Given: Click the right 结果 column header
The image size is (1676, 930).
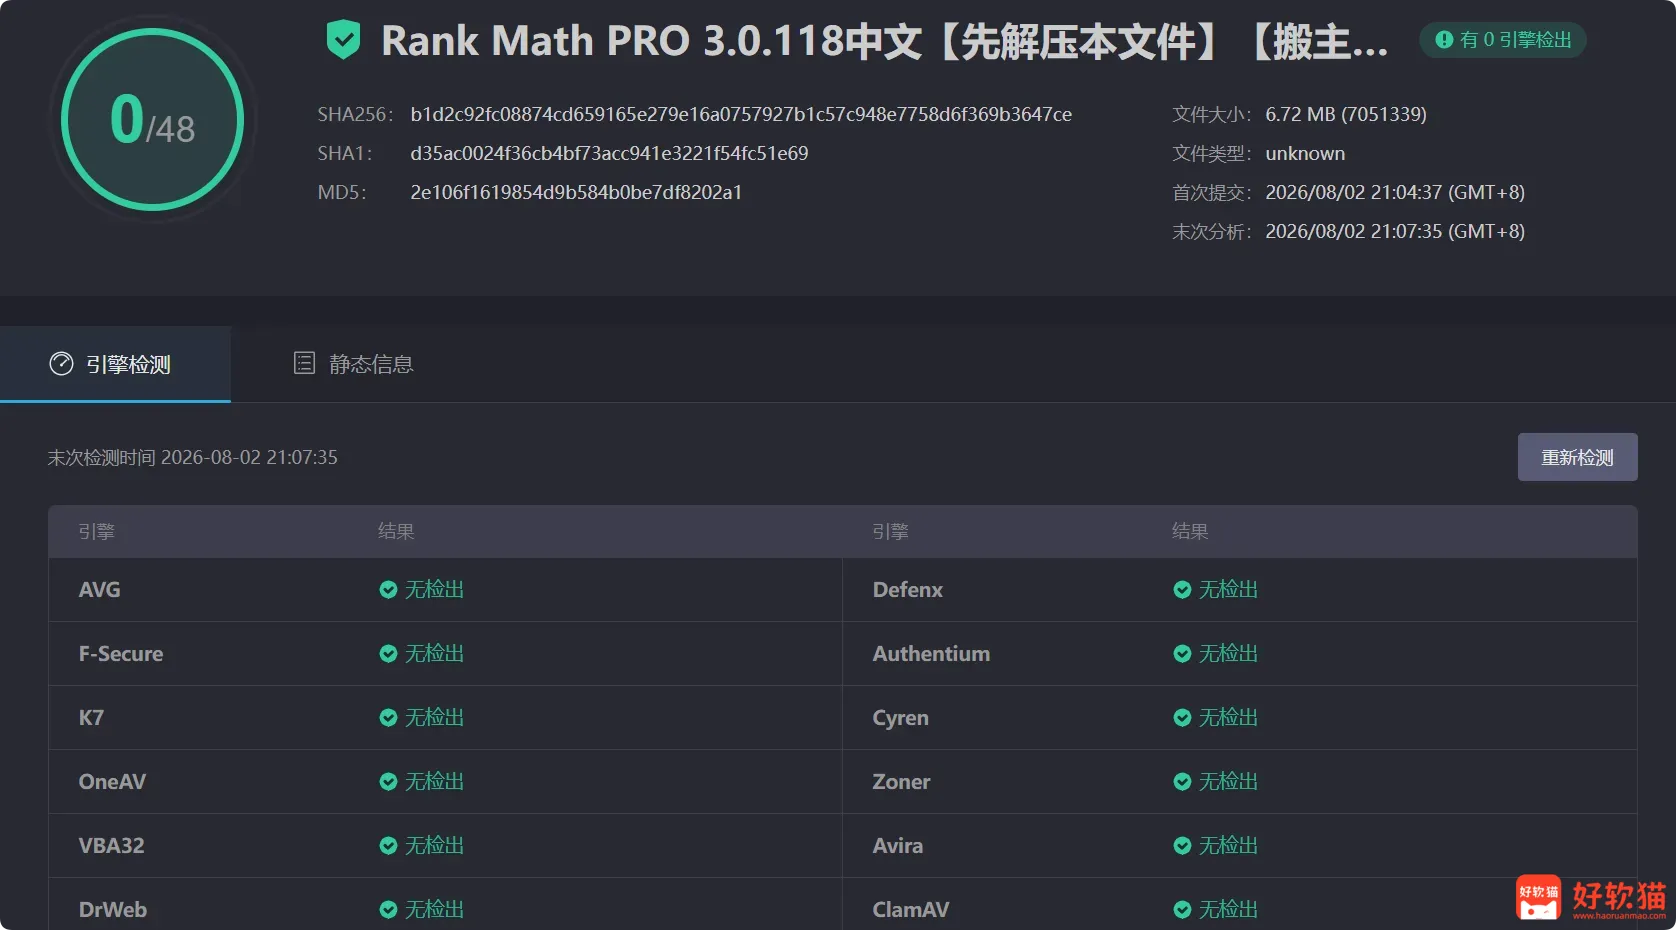Looking at the screenshot, I should click(x=1190, y=532).
